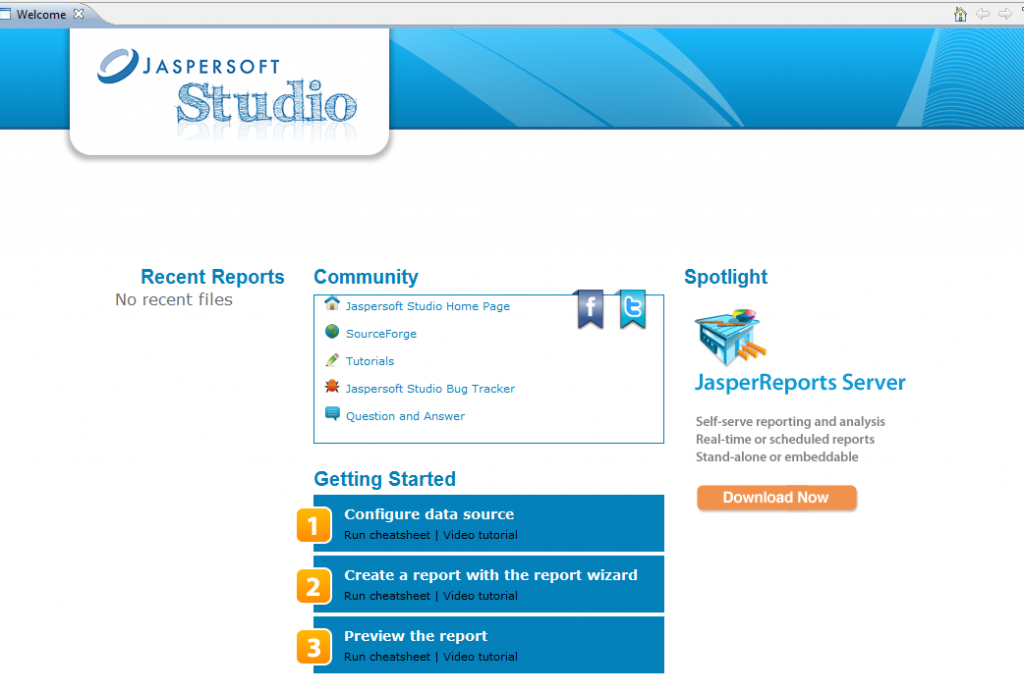The width and height of the screenshot is (1024, 693).
Task: Click the house icon beside Jaspersoft Studio Home Page
Action: [332, 303]
